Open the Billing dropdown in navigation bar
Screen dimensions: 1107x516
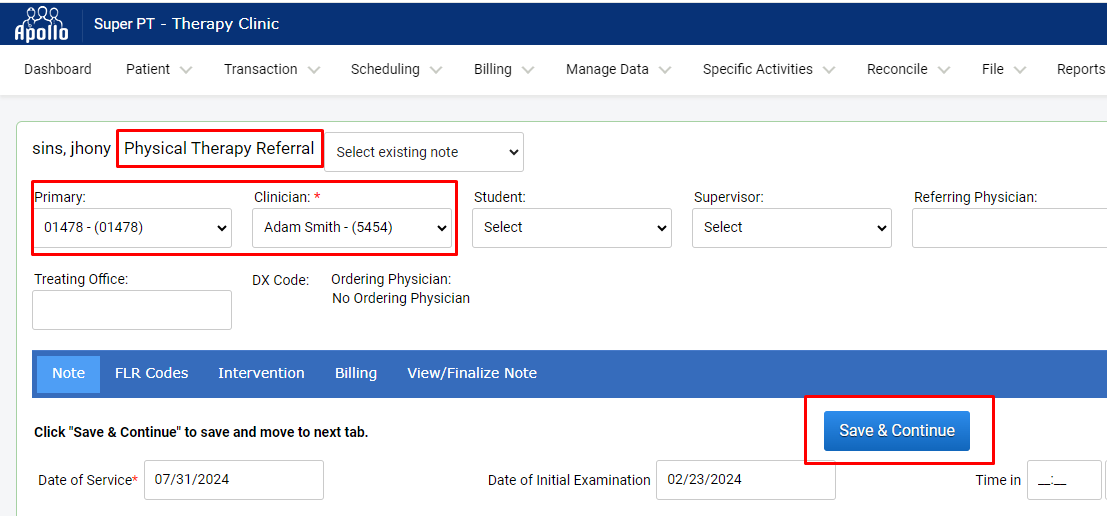pyautogui.click(x=504, y=69)
